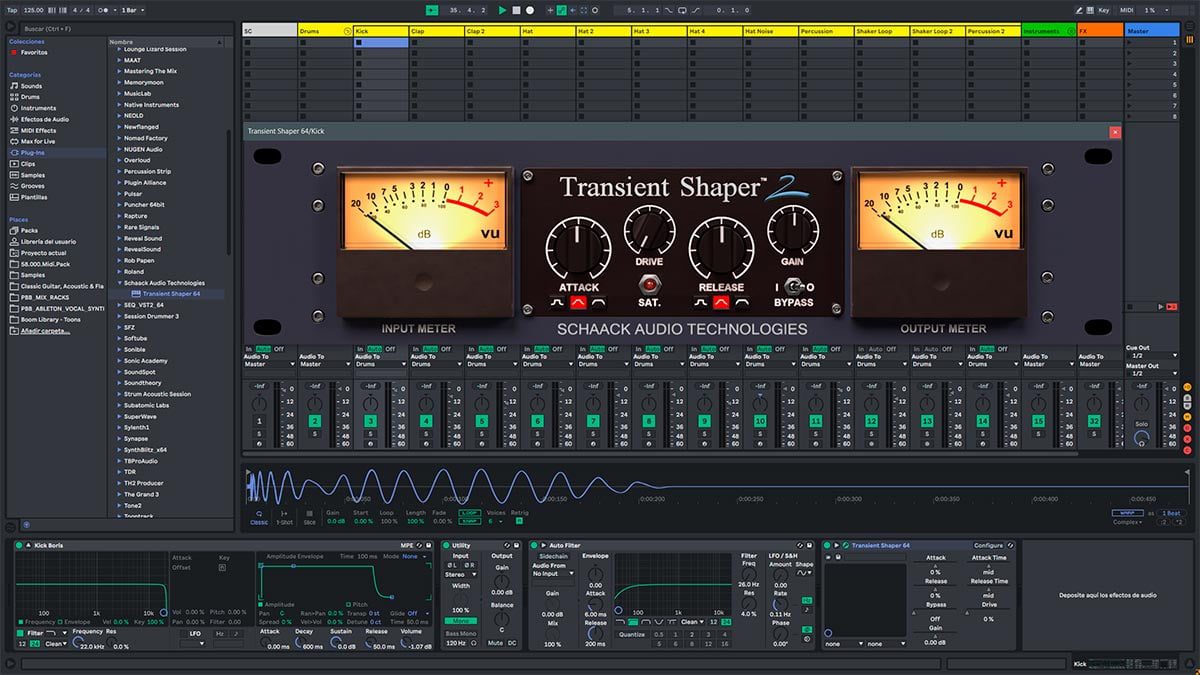Click the Key map button
This screenshot has width=1200, height=675.
[1103, 10]
